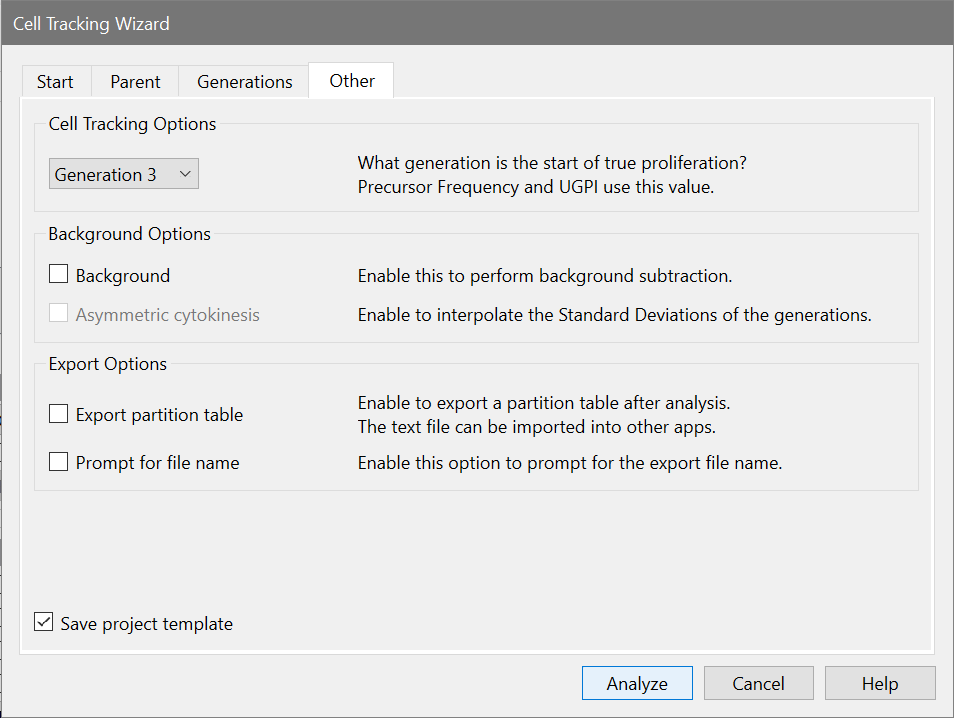The image size is (954, 718).
Task: Go to the Generations tab
Action: click(244, 82)
